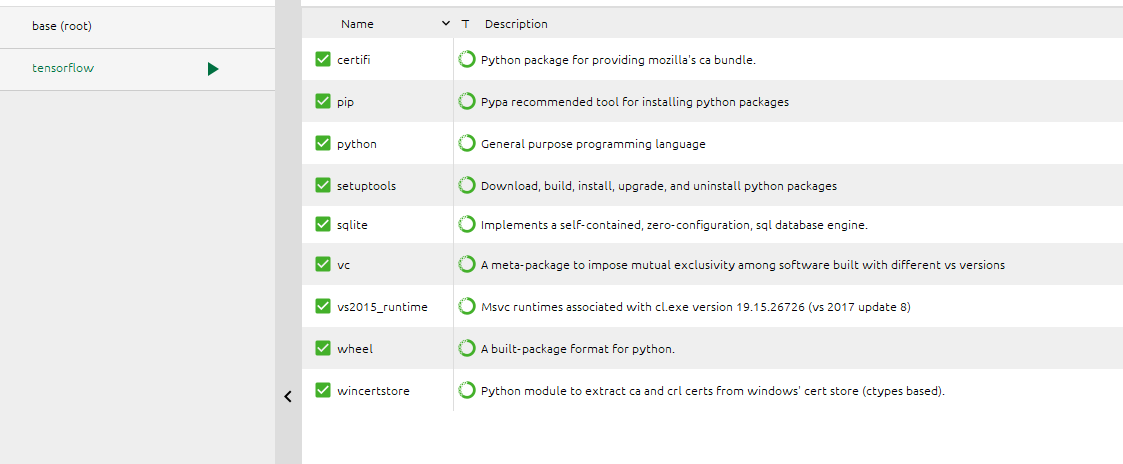Click the Description column header

coord(516,24)
